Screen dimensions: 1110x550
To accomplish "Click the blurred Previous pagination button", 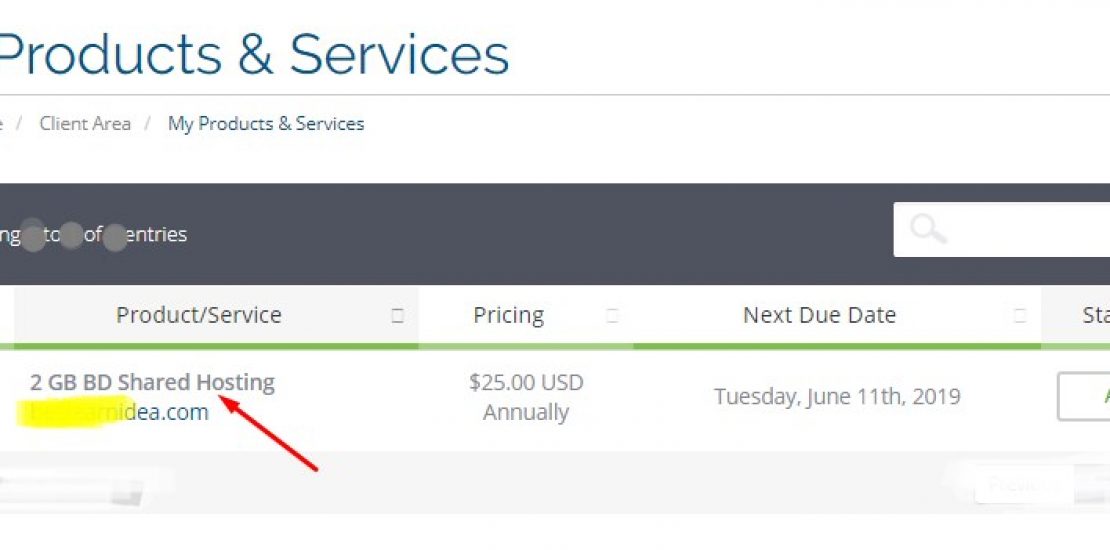I will 1010,485.
